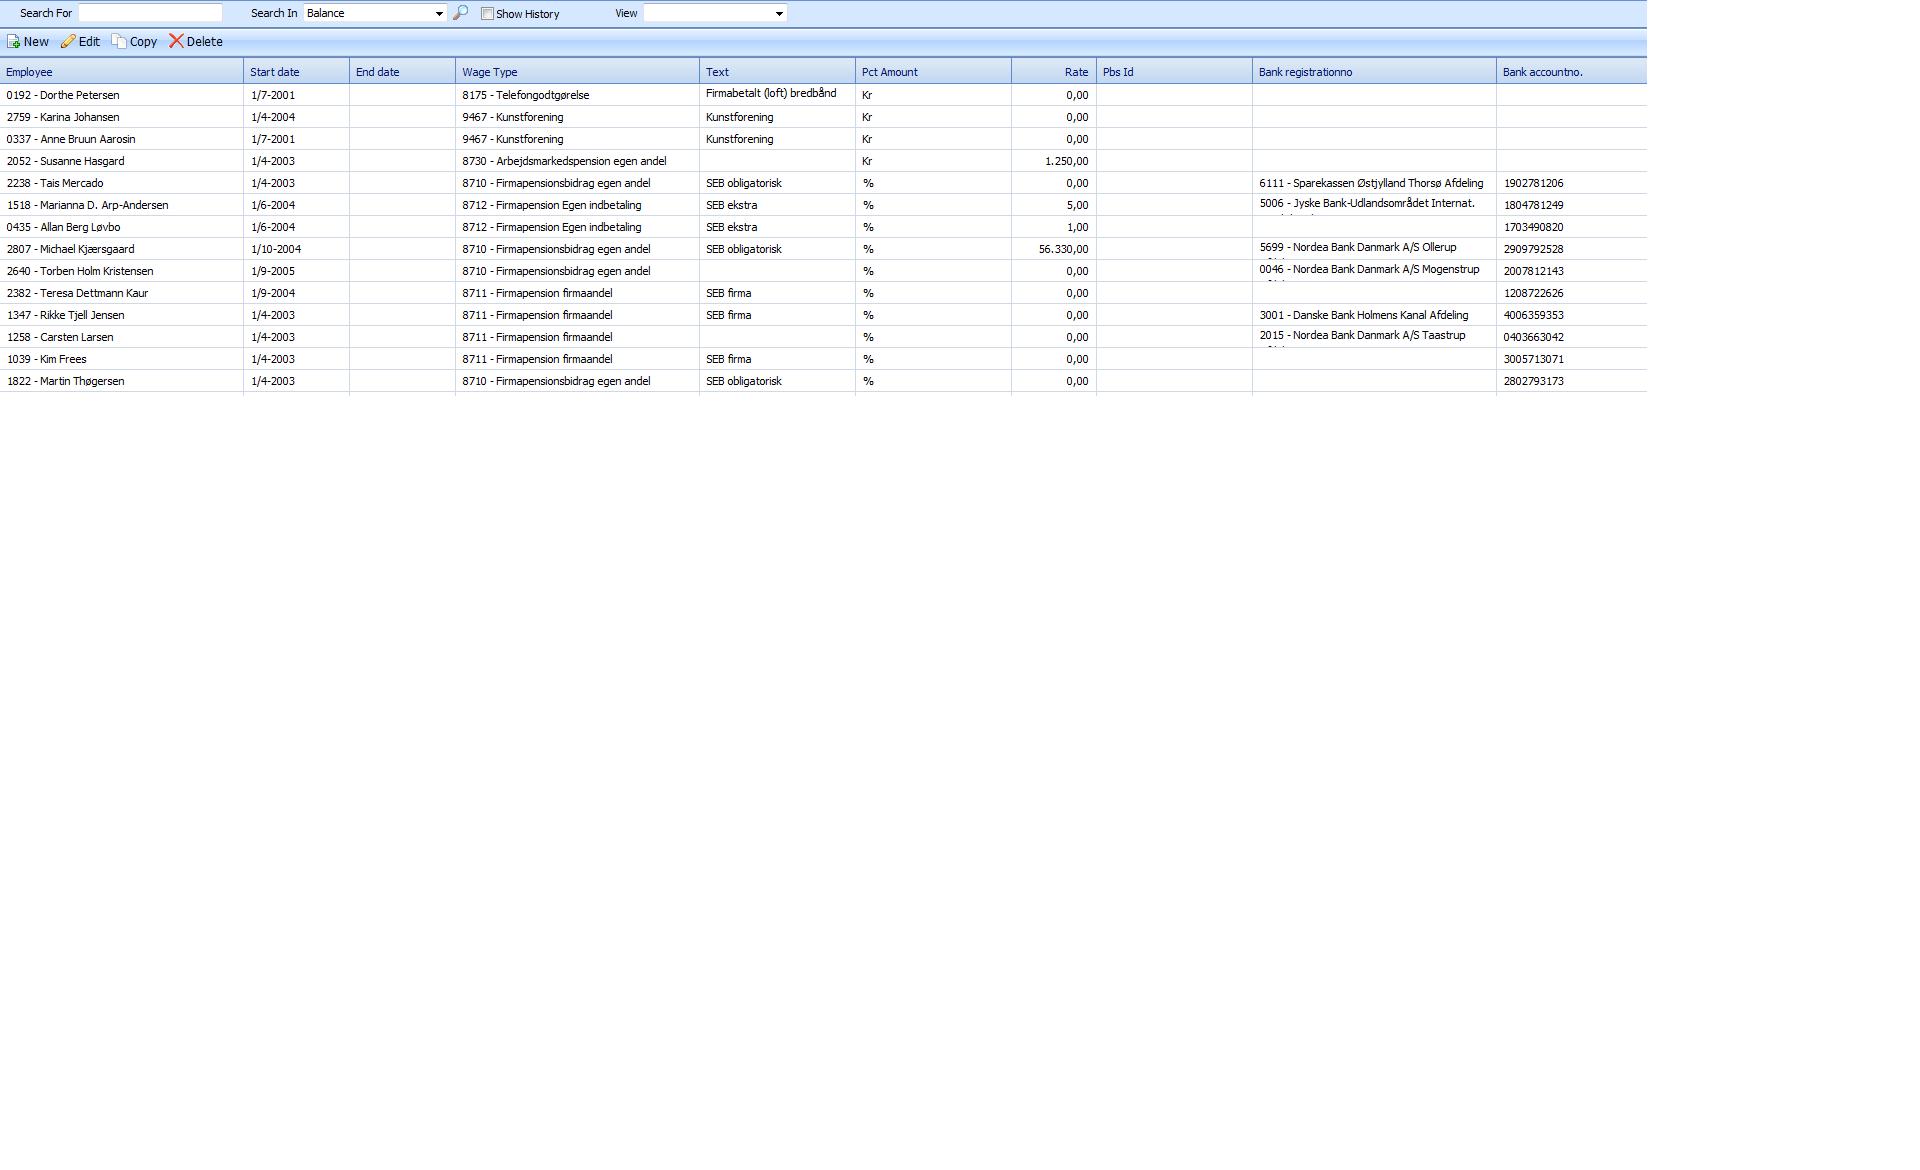
Task: Click the Michael Kjærsgaard rate 56.330,00 cell
Action: coord(1063,249)
